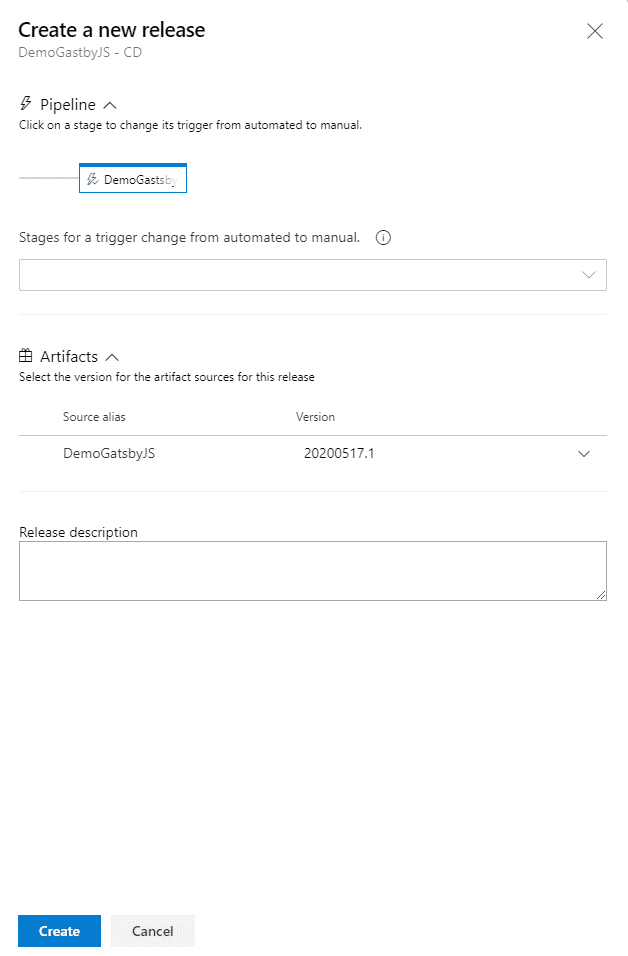The image size is (628, 956).
Task: Click the Version column header
Action: point(315,417)
